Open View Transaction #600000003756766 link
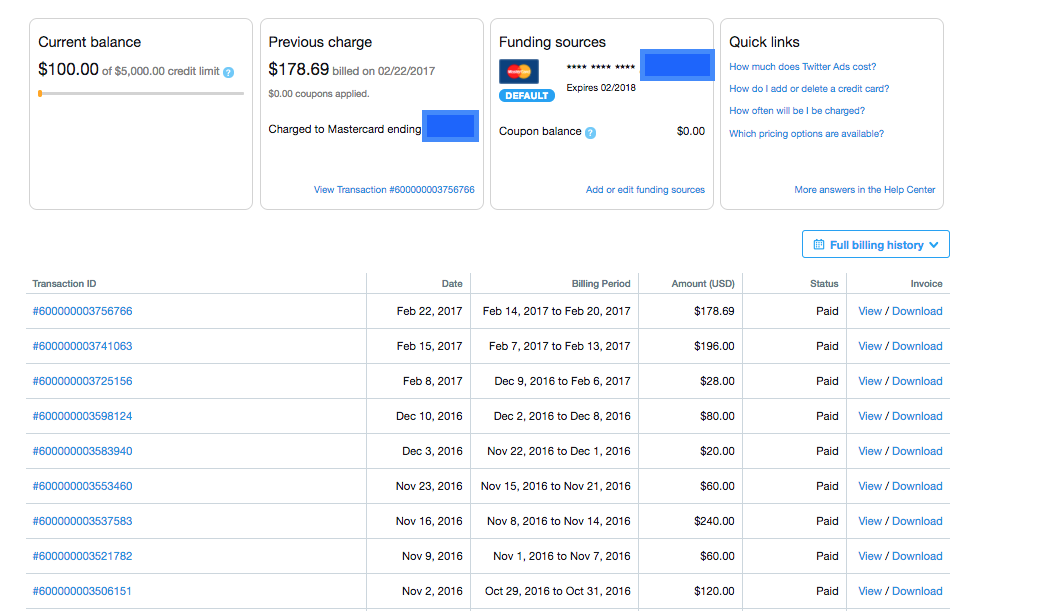 coord(394,190)
